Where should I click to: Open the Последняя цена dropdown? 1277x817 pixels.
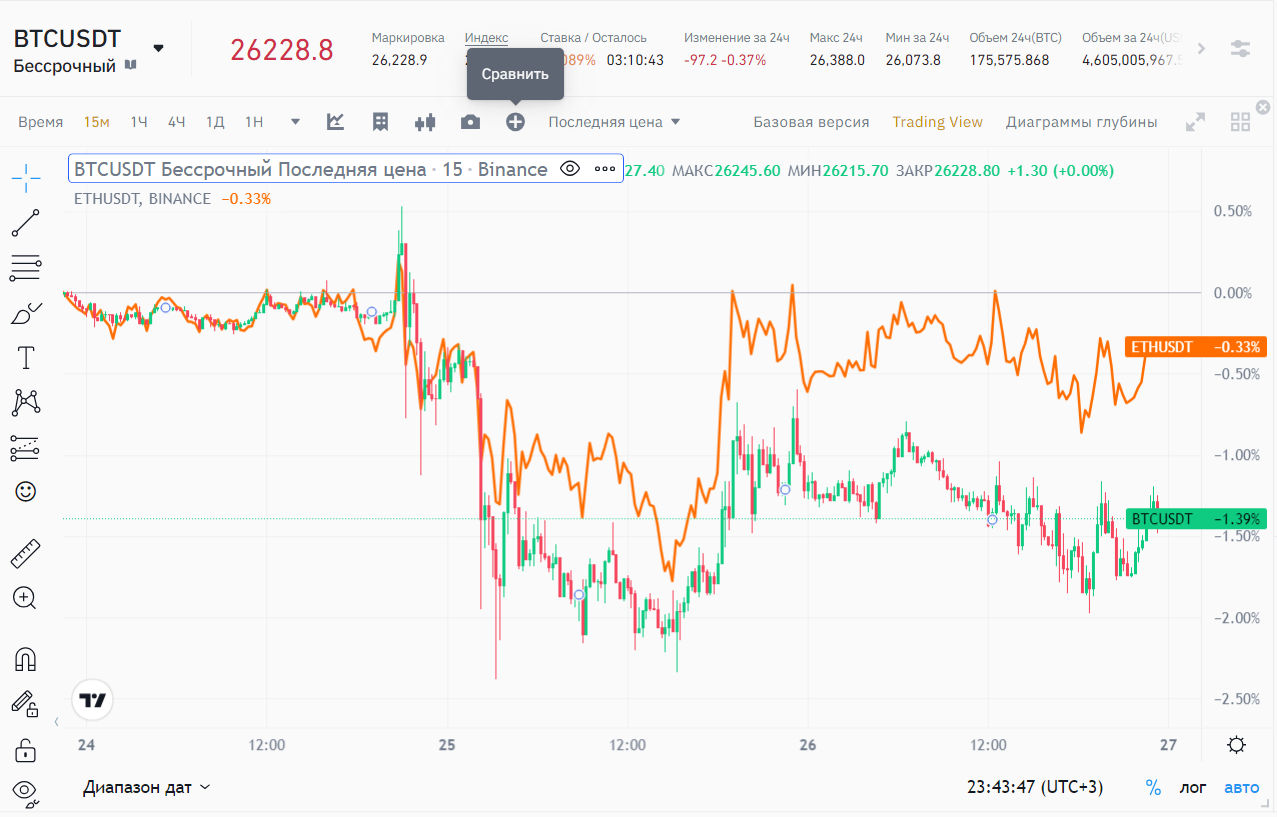pos(614,122)
